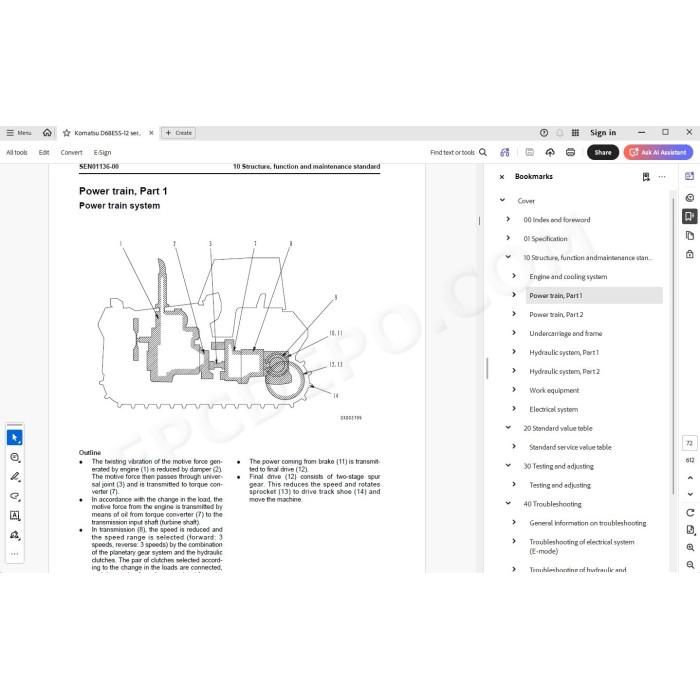
Task: Go to next page down arrow
Action: click(690, 494)
